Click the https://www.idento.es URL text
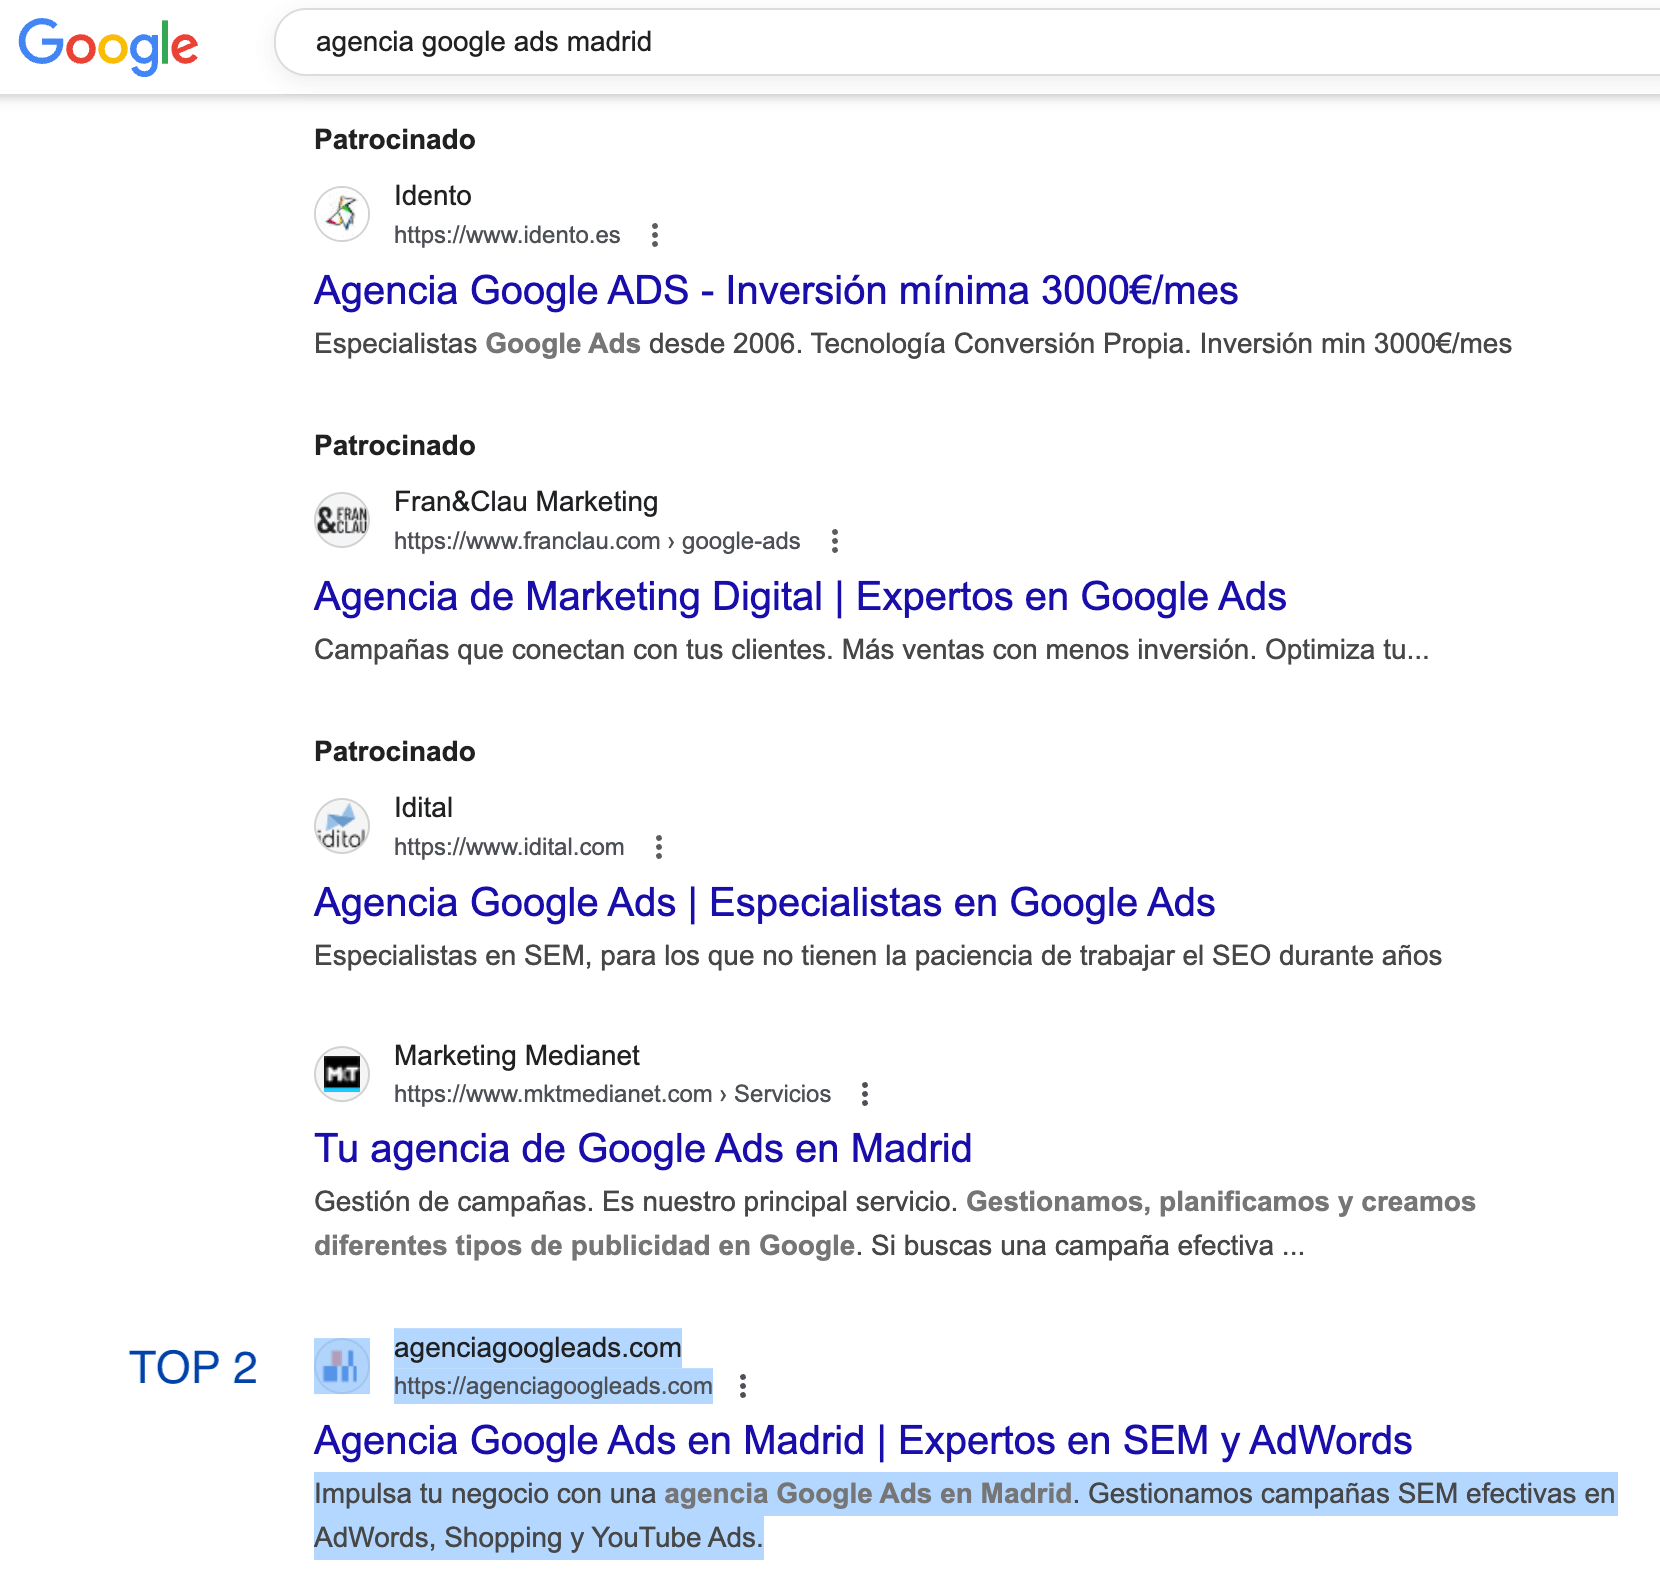1660x1574 pixels. pyautogui.click(x=506, y=235)
